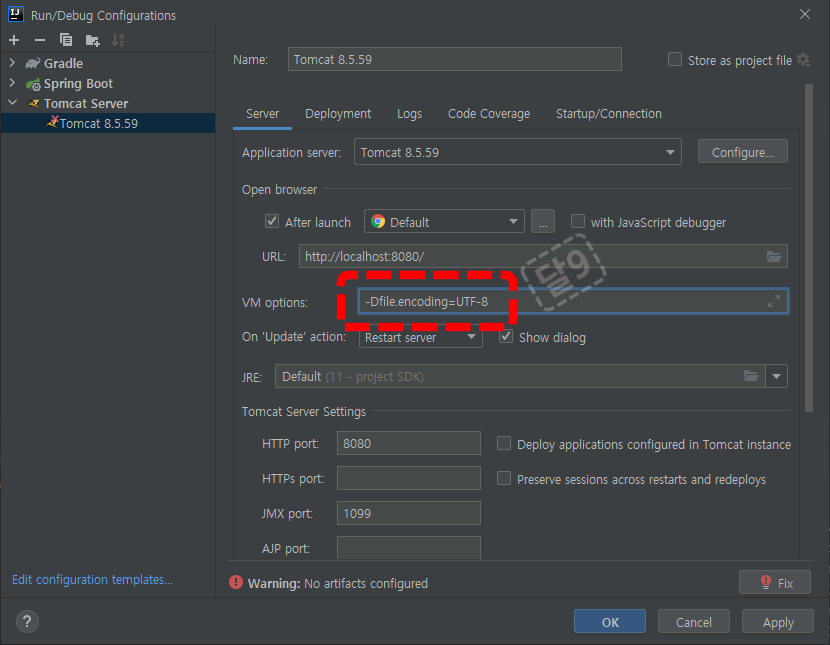Collapse the Tomcat Server tree node
The width and height of the screenshot is (830, 645).
tap(13, 103)
